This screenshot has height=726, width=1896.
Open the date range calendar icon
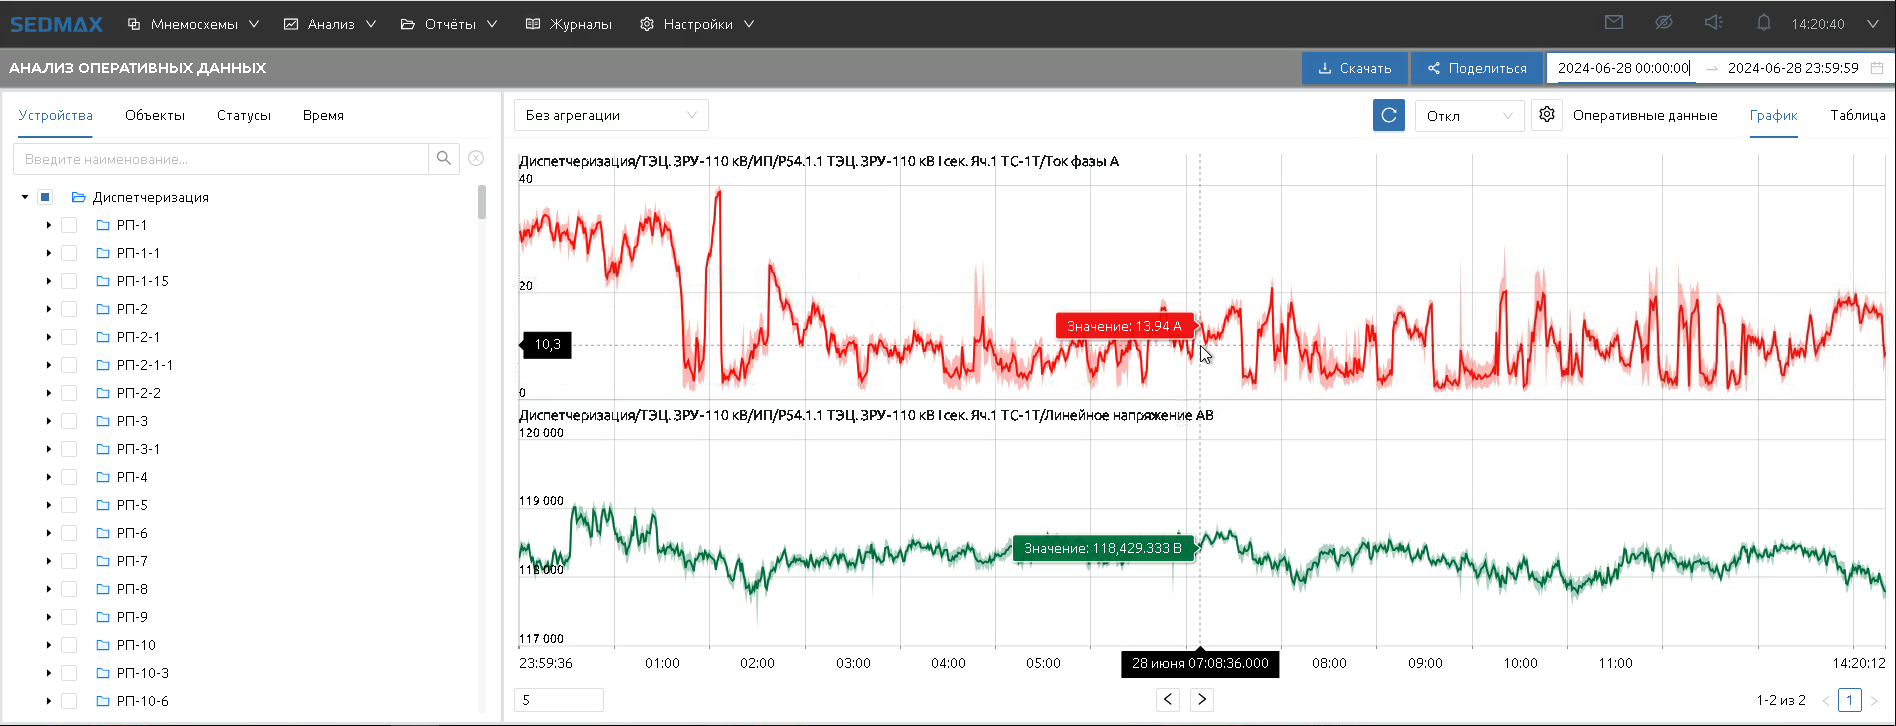click(x=1877, y=68)
